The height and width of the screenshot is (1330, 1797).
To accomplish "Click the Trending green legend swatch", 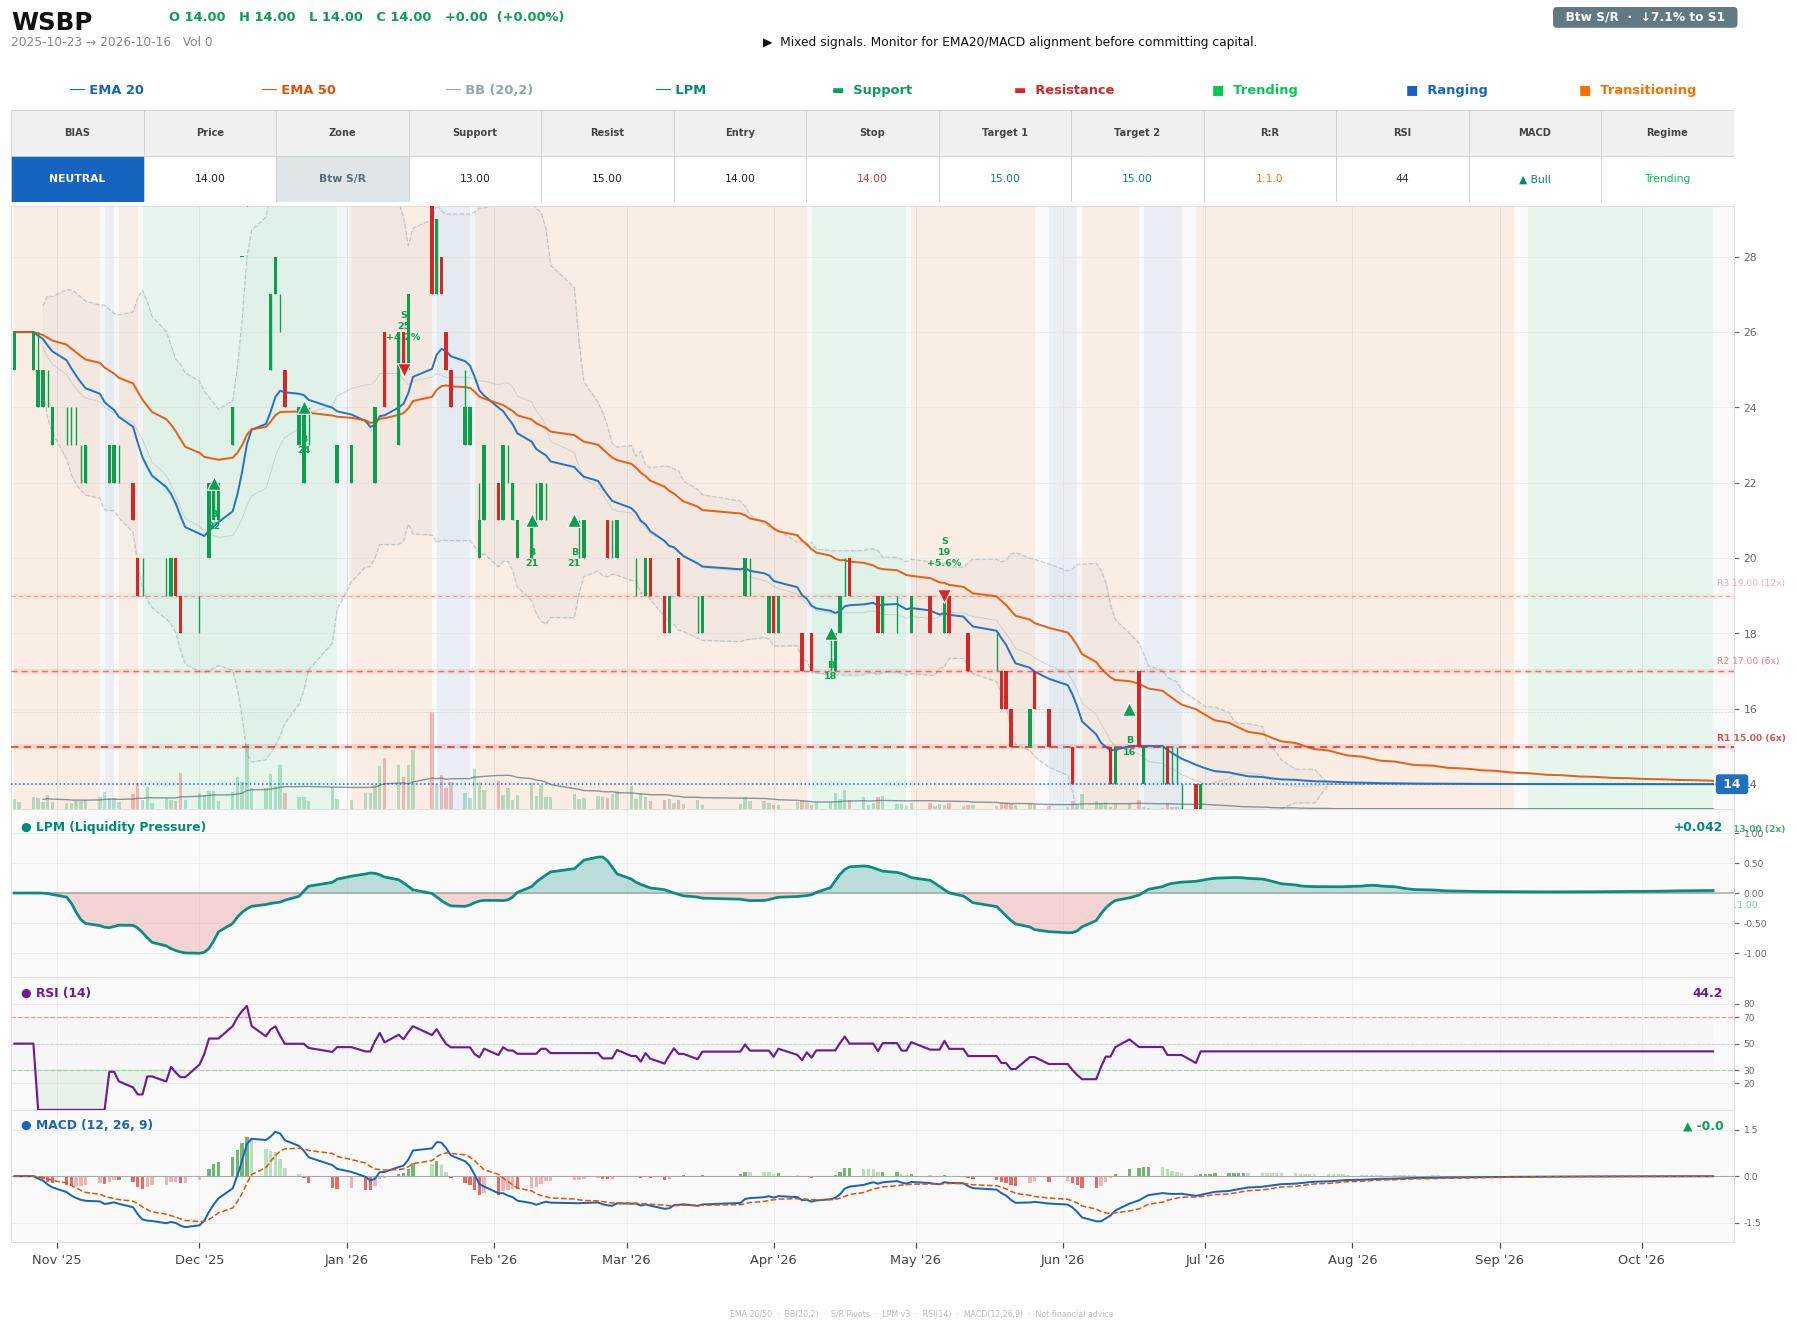I will (x=1218, y=90).
